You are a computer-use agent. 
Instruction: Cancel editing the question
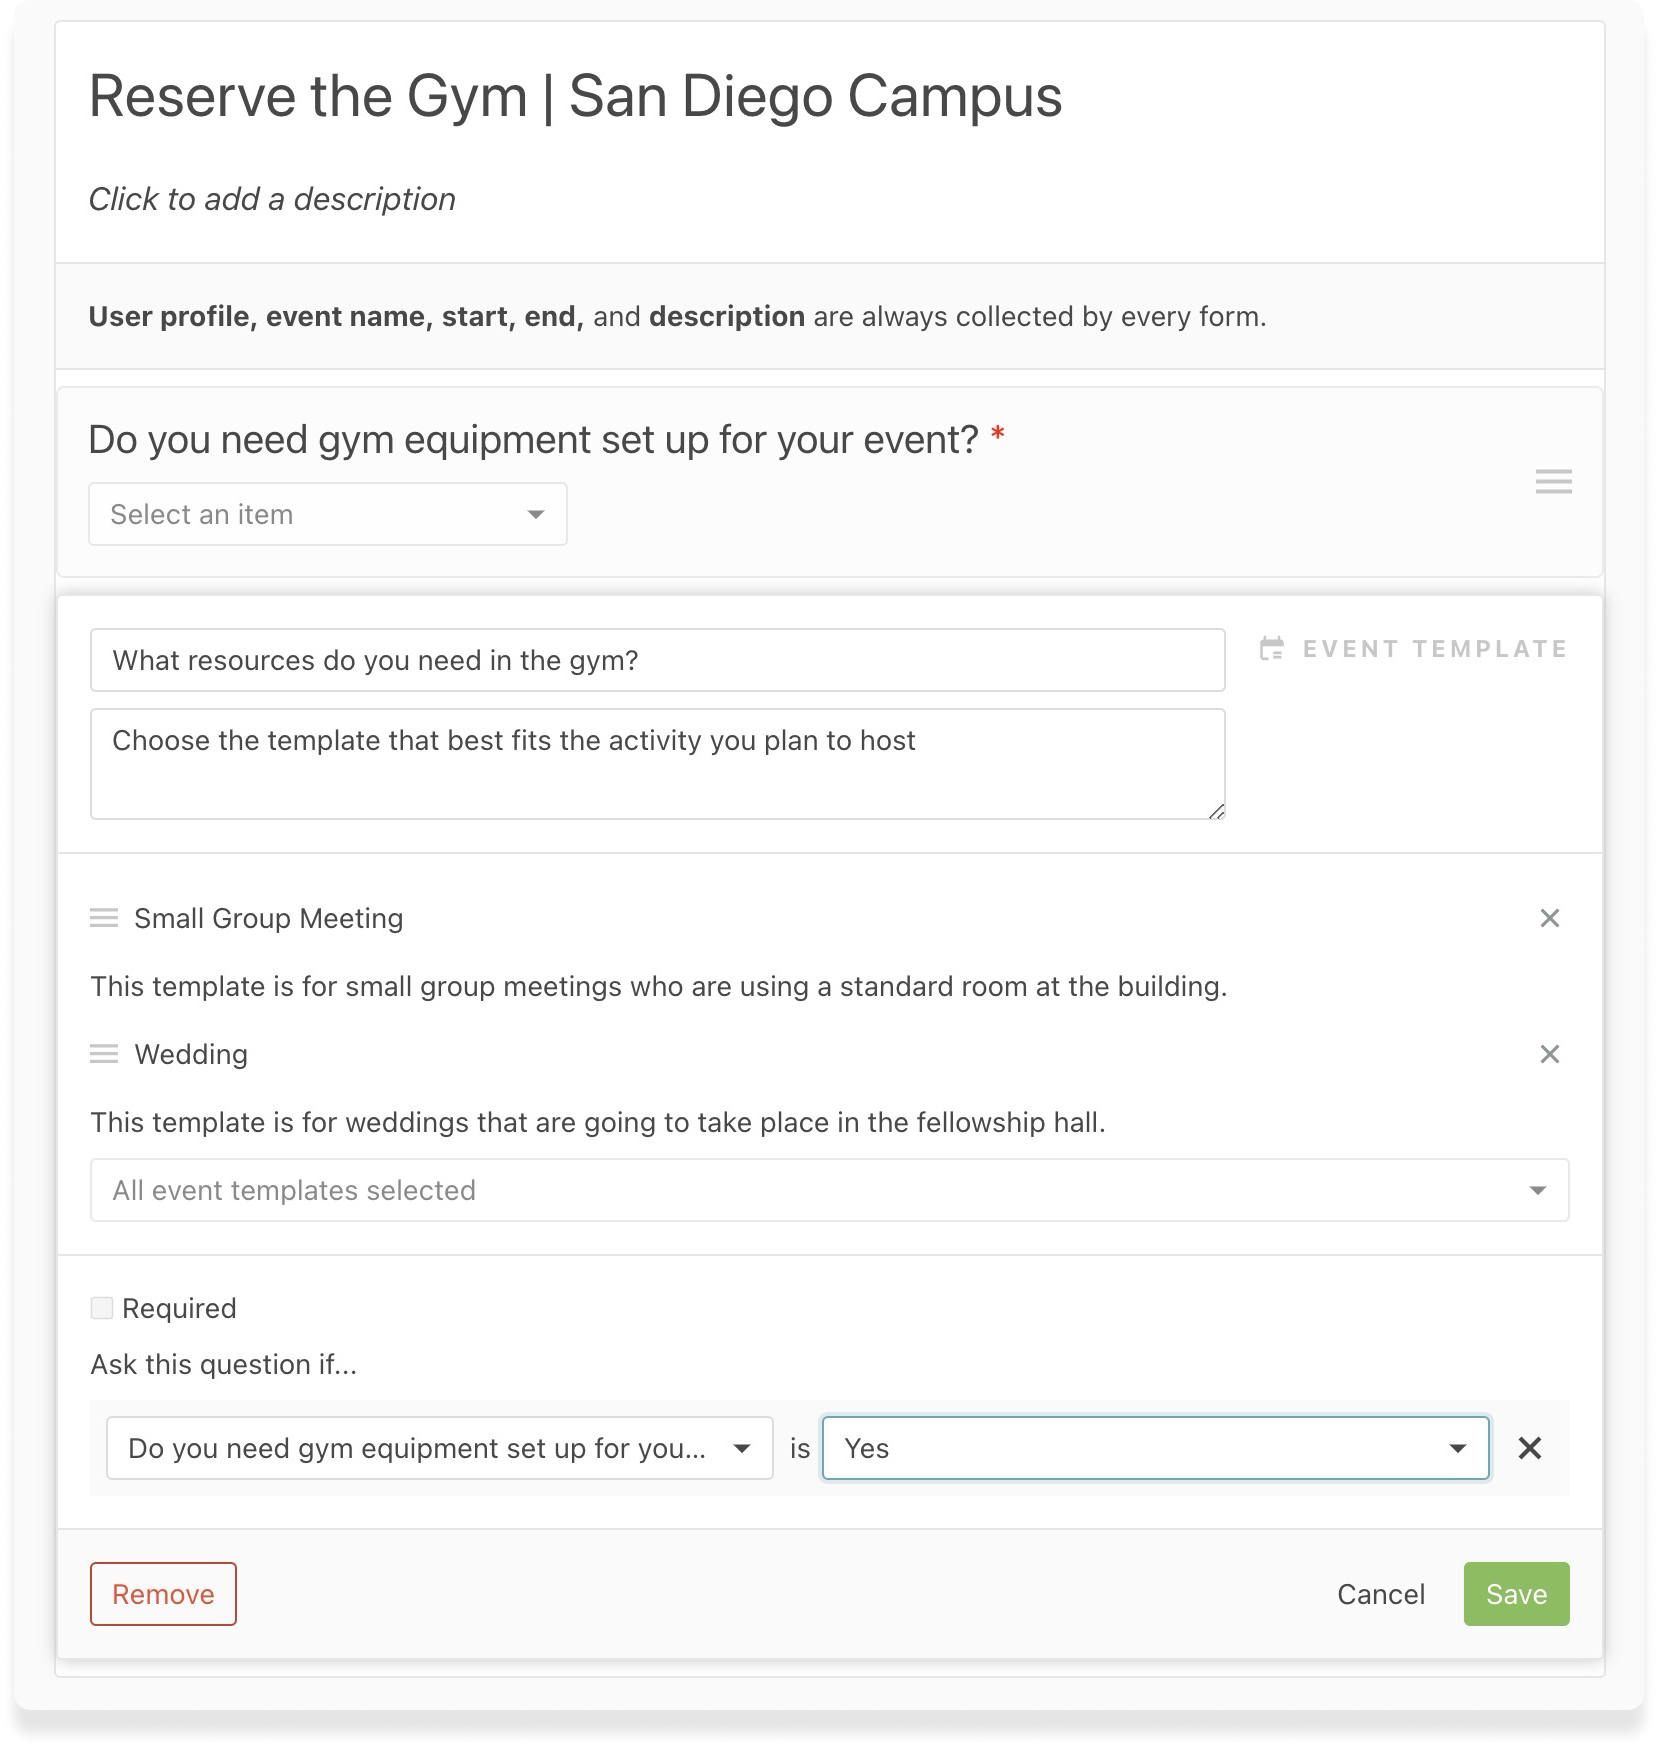pos(1380,1594)
